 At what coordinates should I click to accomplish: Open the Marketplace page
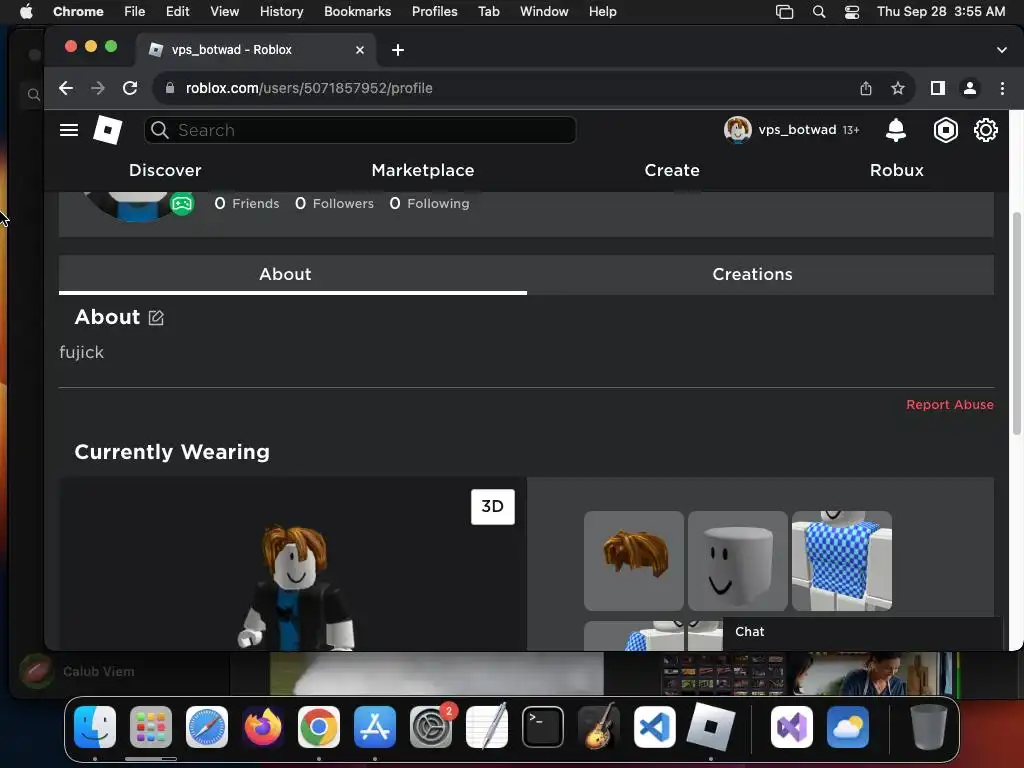point(423,170)
